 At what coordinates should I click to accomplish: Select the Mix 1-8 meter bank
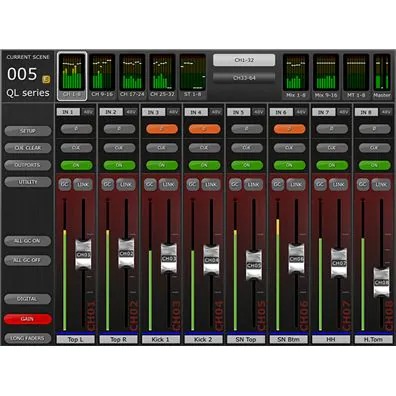click(x=296, y=76)
